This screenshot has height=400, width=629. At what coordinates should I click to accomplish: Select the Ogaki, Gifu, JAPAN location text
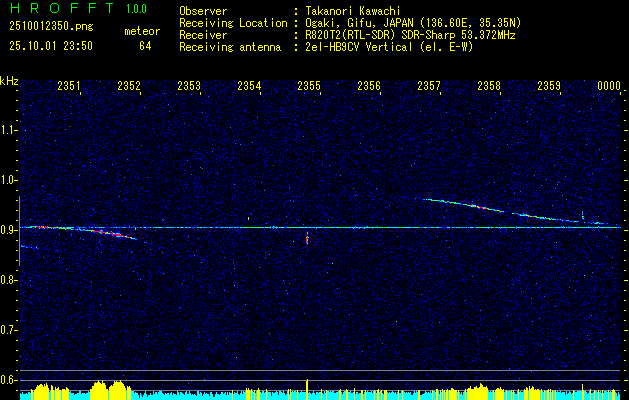click(x=411, y=23)
